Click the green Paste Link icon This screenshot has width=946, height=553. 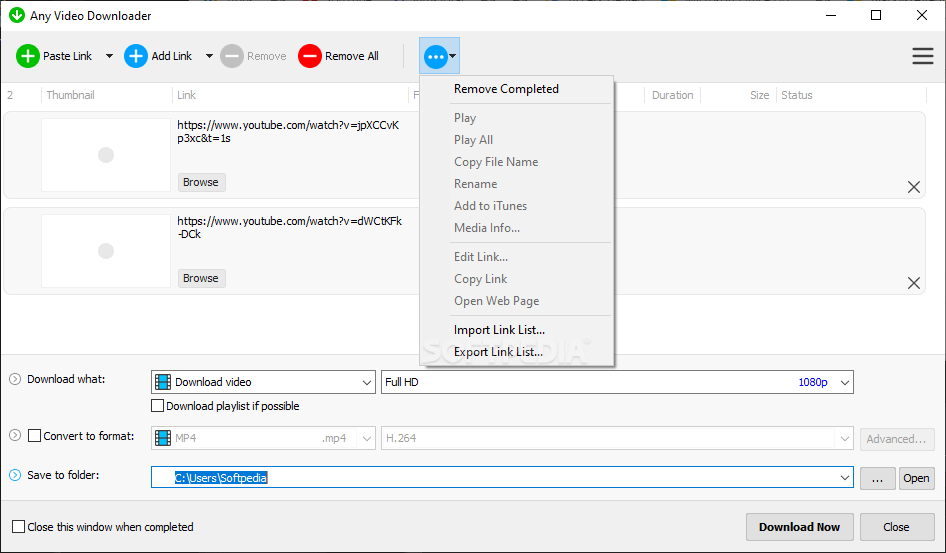pyautogui.click(x=28, y=56)
